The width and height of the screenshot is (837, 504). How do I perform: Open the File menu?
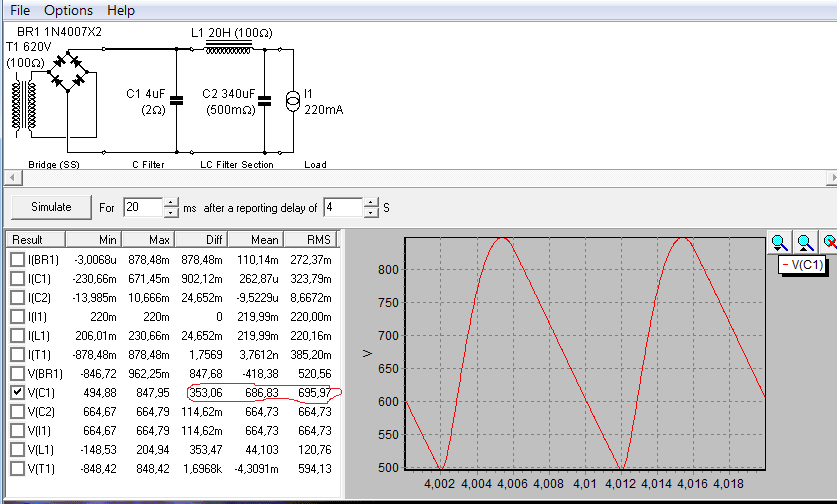[20, 10]
